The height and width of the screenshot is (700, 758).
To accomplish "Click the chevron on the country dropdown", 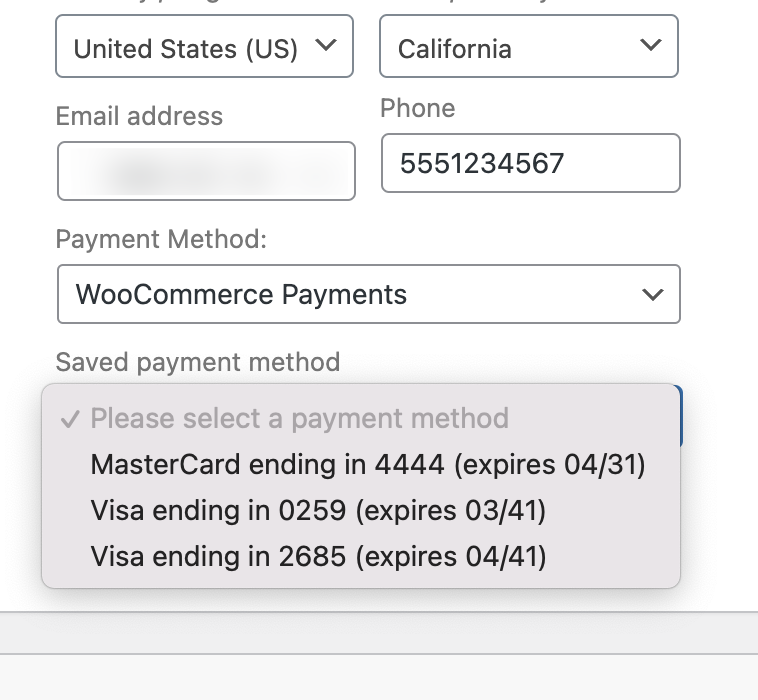I will tap(326, 46).
